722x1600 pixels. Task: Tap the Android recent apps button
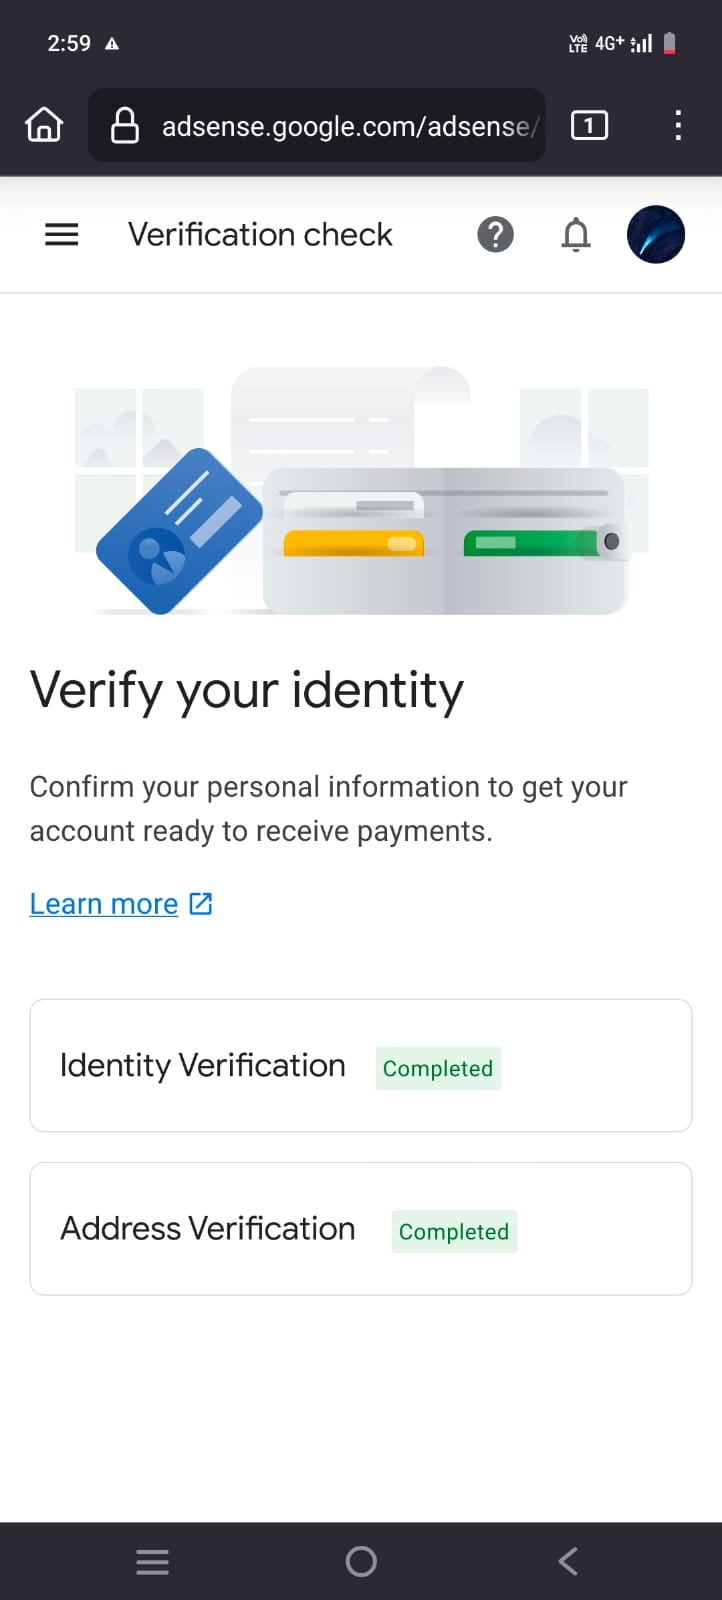pos(152,1562)
